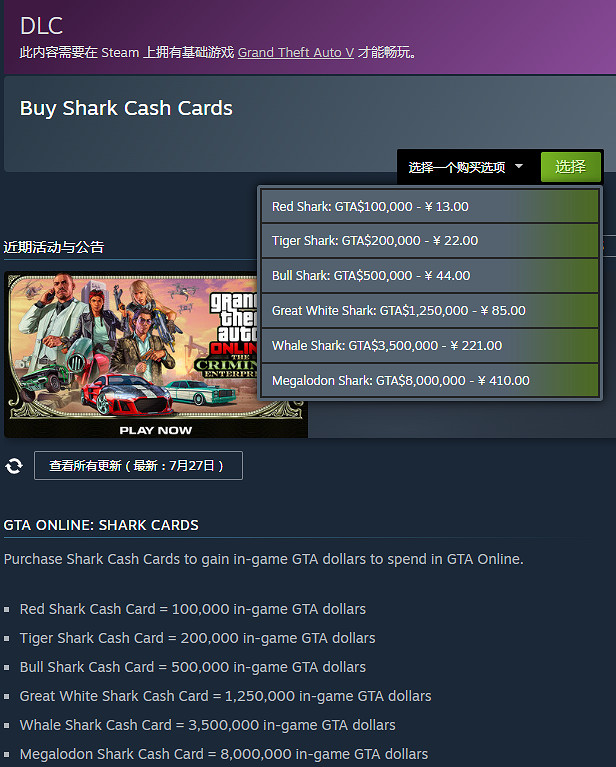Choose Whale Shark ¥ 221.00 option
Screen dimensions: 616x767
(x=429, y=346)
